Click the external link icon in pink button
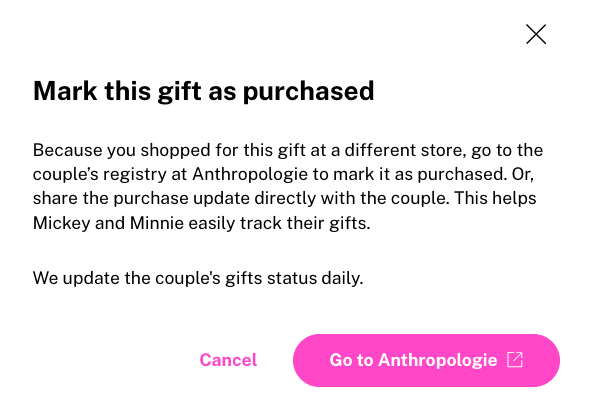The width and height of the screenshot is (600, 415). pos(515,360)
